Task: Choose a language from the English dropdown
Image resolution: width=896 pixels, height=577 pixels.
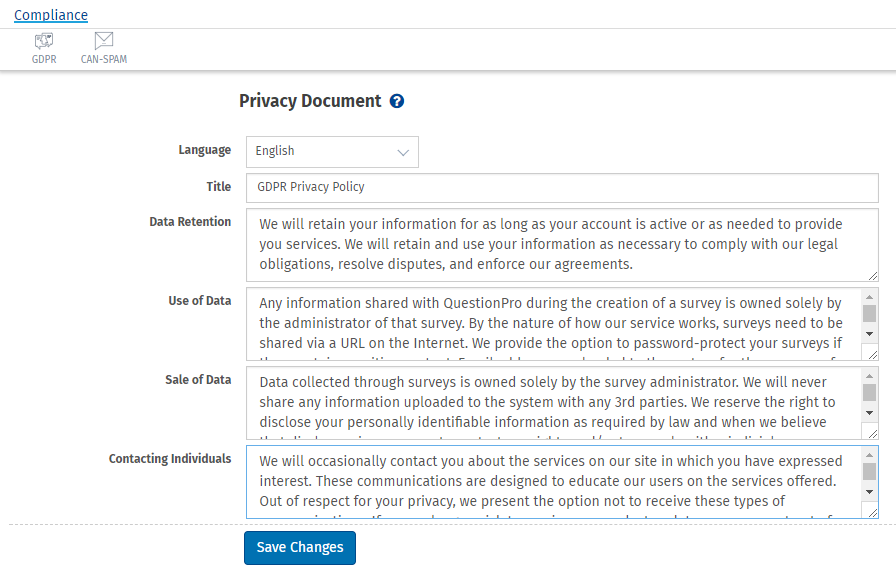Action: tap(332, 151)
